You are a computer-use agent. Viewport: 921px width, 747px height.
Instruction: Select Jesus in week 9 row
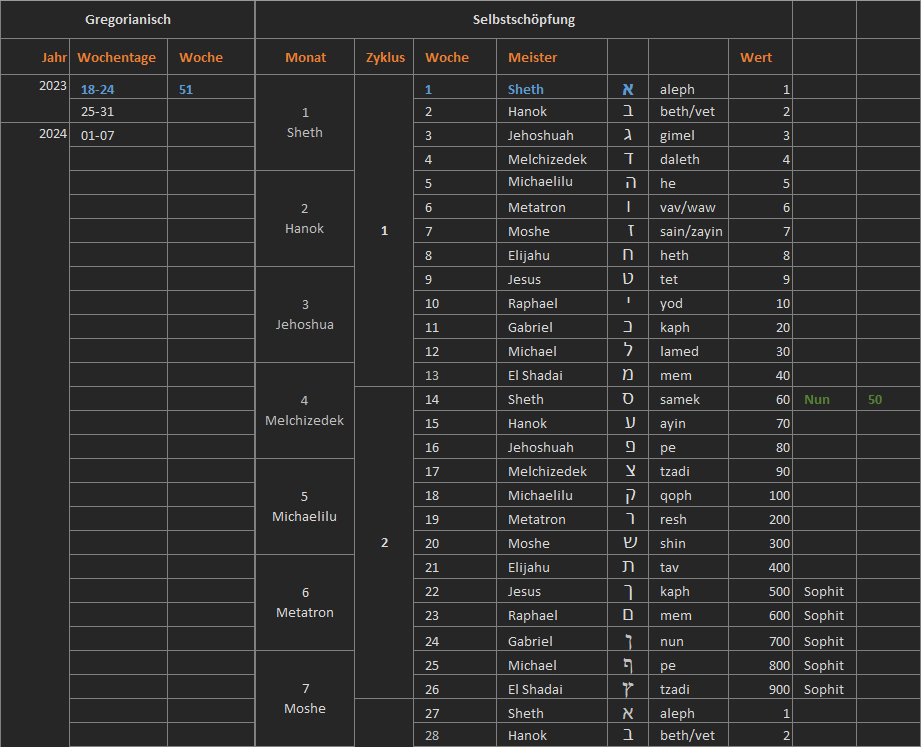[552, 279]
